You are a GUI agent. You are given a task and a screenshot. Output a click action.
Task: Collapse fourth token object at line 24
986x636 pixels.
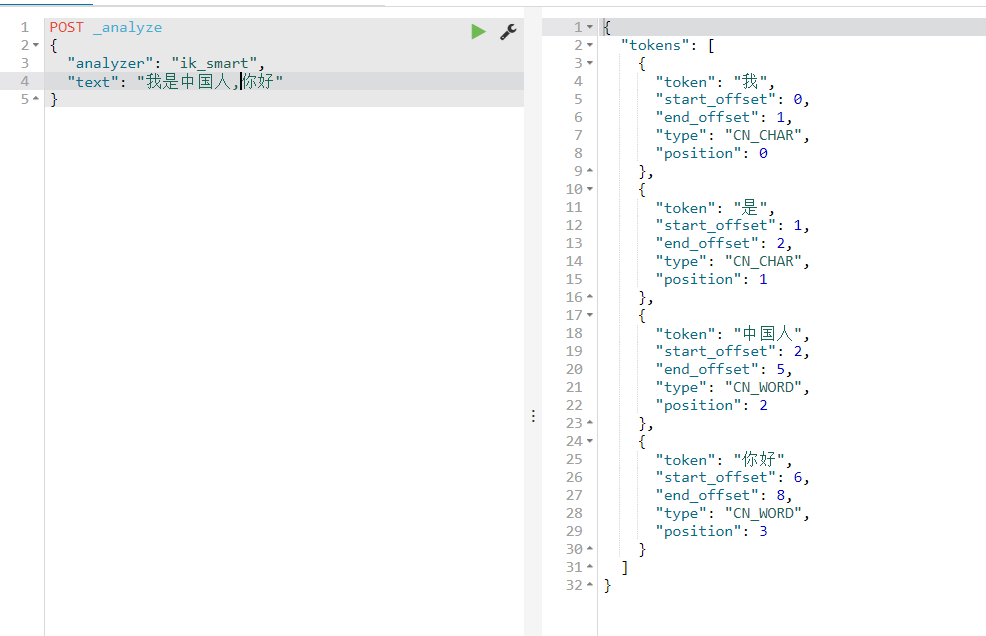pyautogui.click(x=590, y=441)
